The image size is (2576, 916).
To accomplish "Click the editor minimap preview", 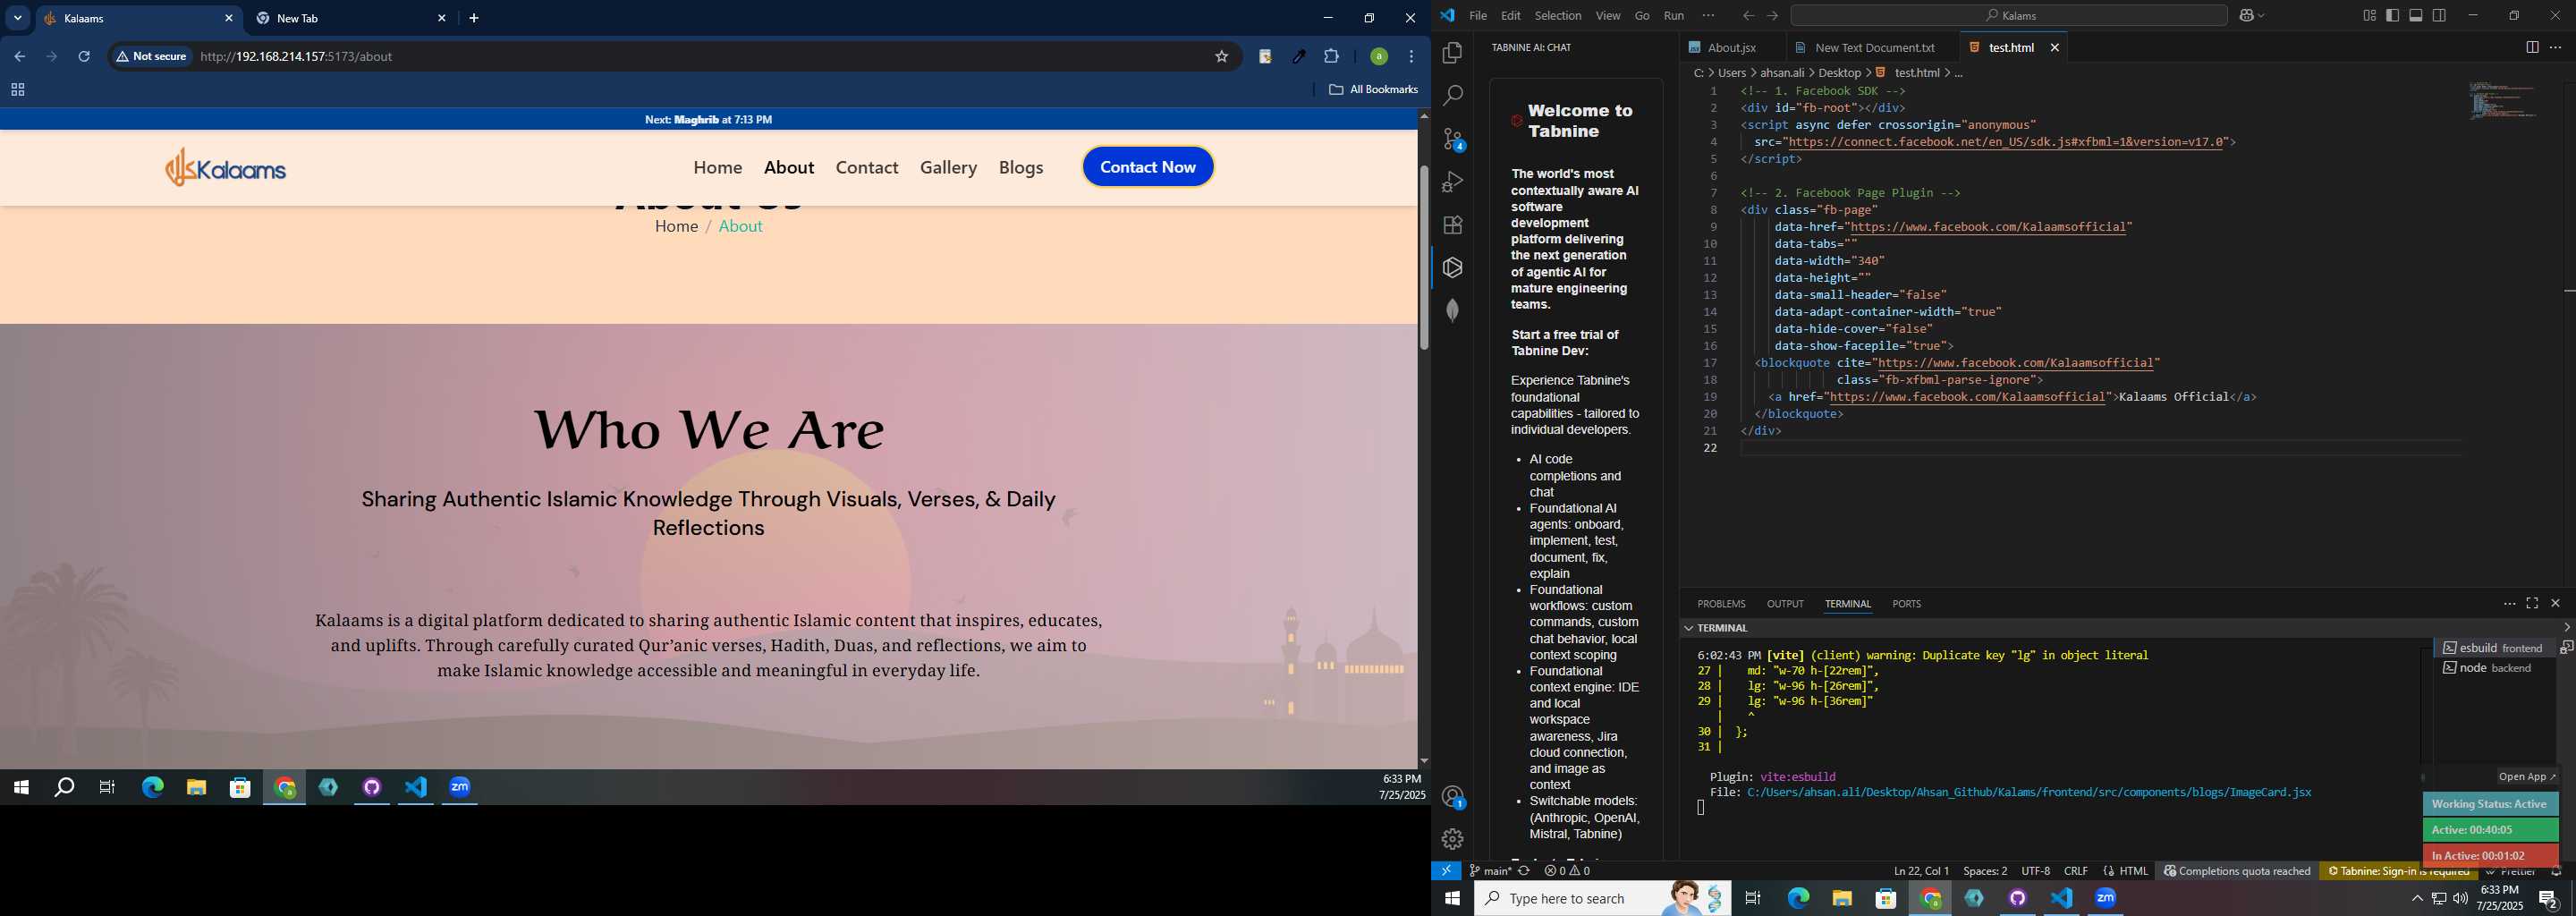I will point(2504,101).
